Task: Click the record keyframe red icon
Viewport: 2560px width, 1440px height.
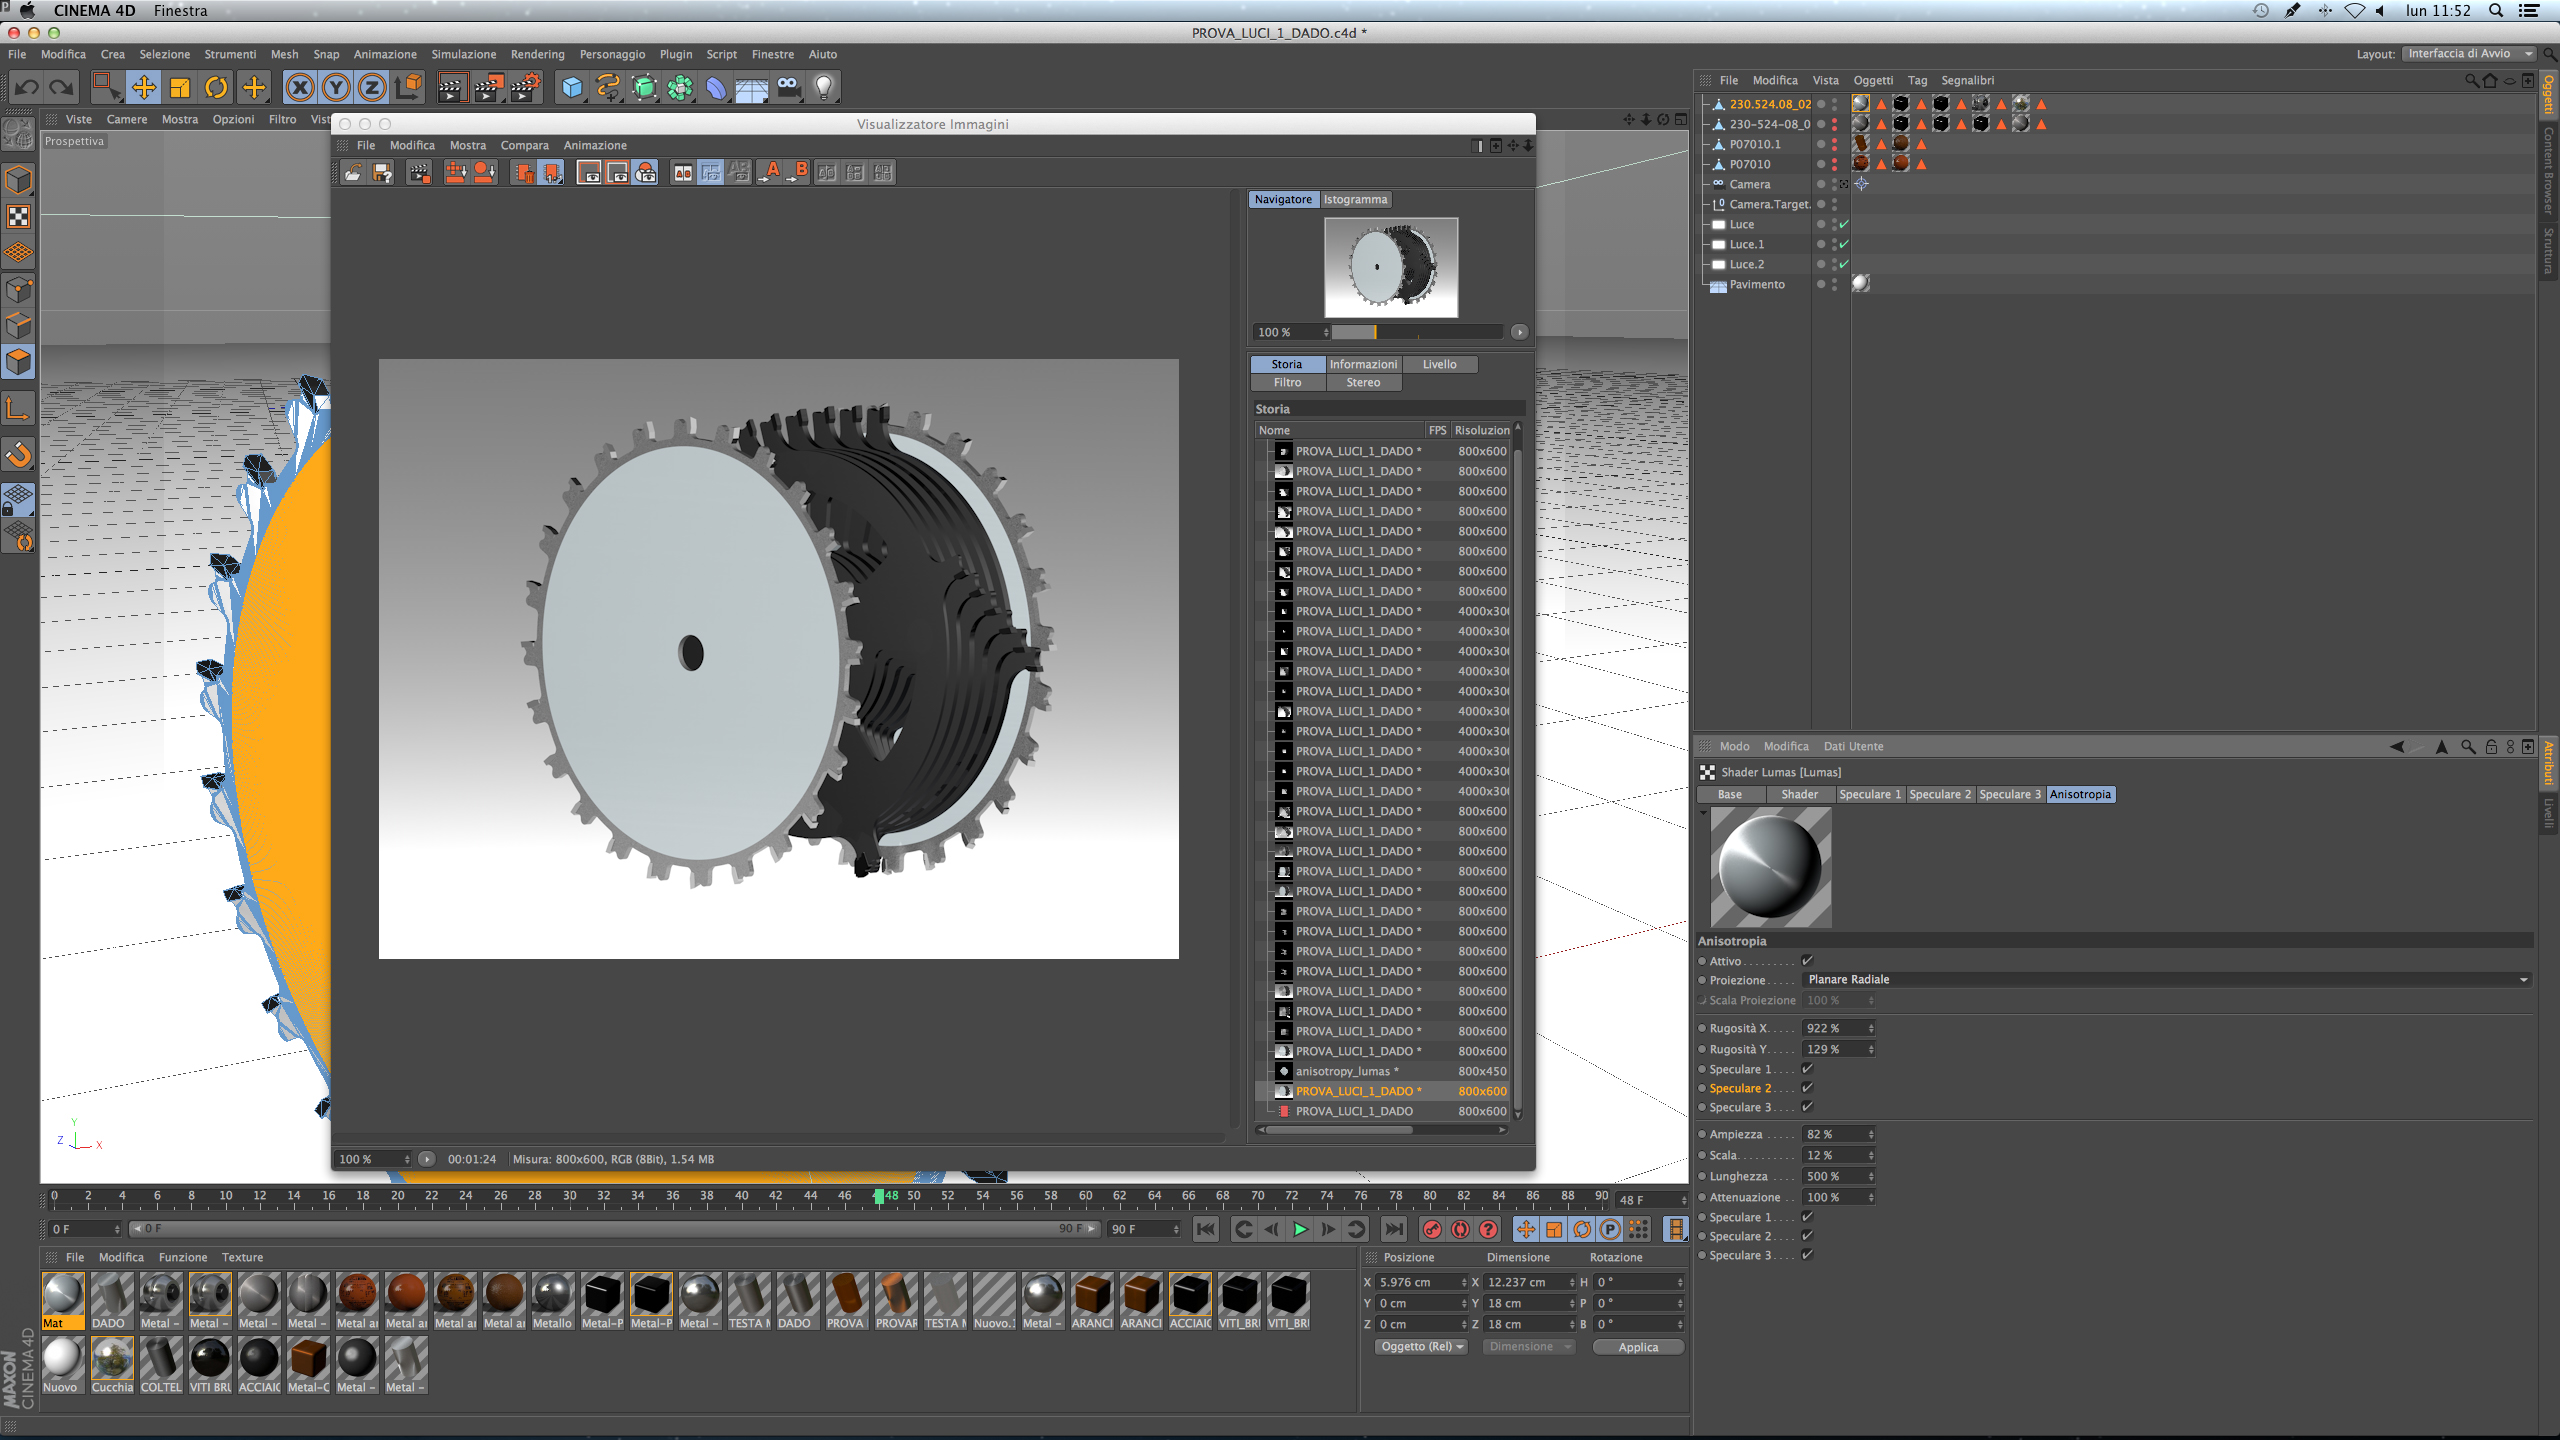Action: pyautogui.click(x=1432, y=1229)
